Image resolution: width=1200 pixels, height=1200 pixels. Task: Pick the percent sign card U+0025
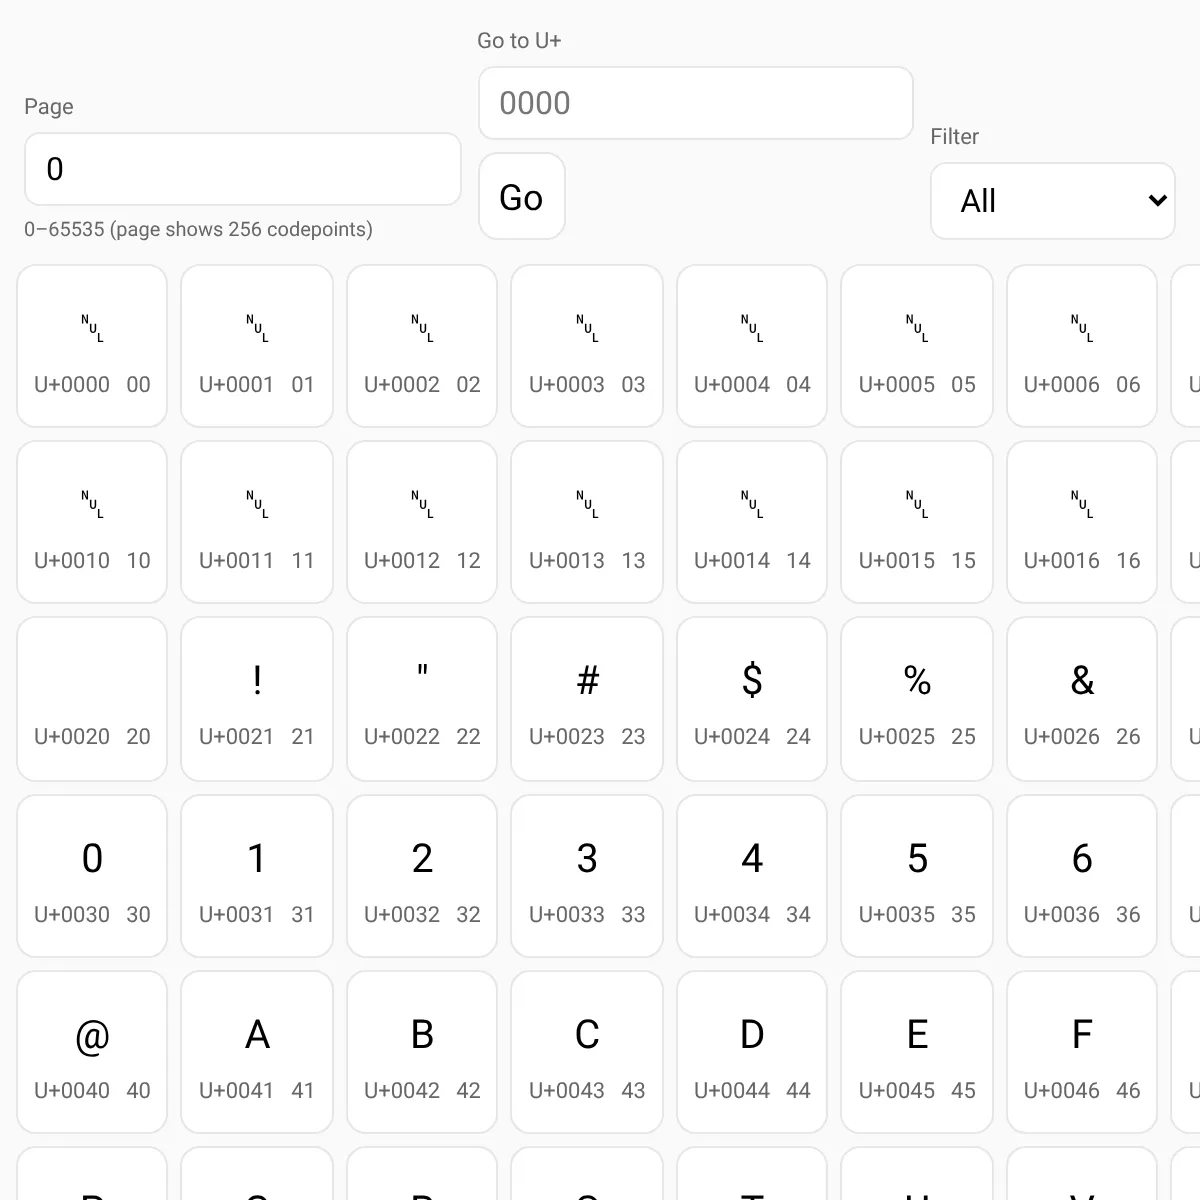point(917,699)
